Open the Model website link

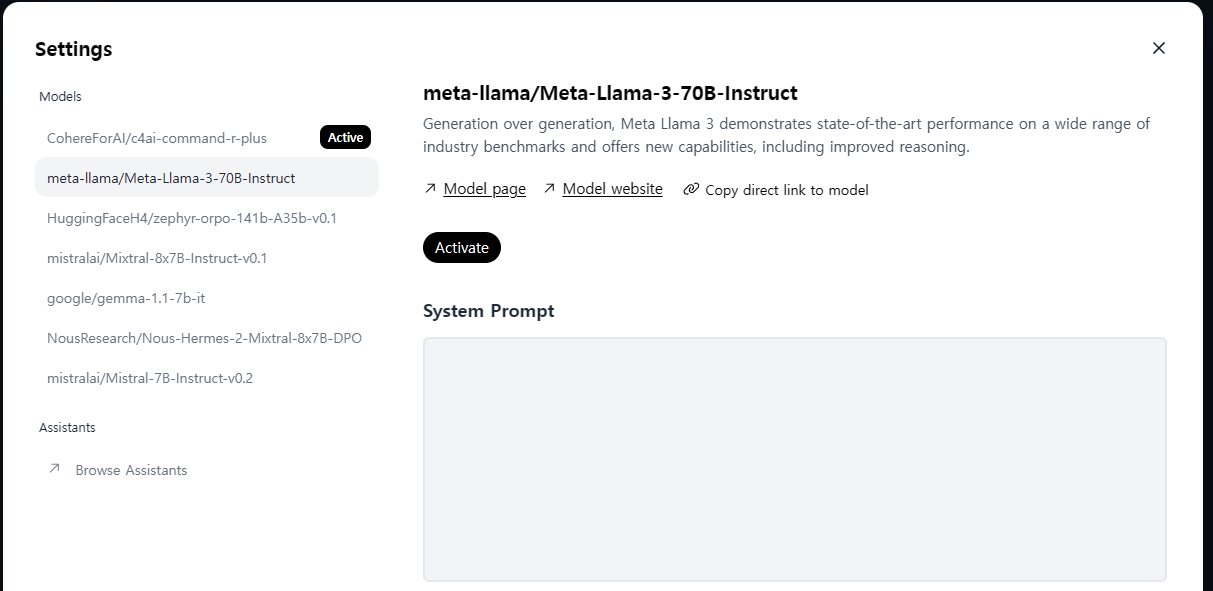(613, 188)
